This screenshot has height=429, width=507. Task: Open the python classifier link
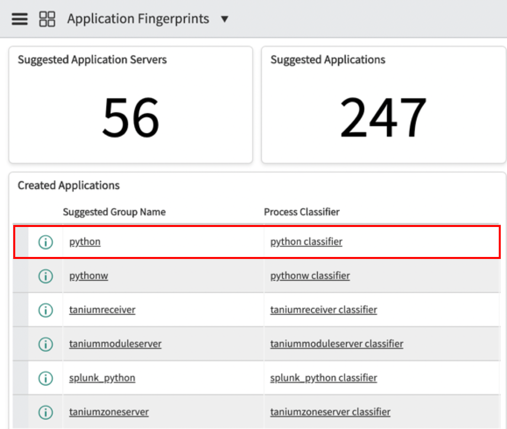click(306, 242)
